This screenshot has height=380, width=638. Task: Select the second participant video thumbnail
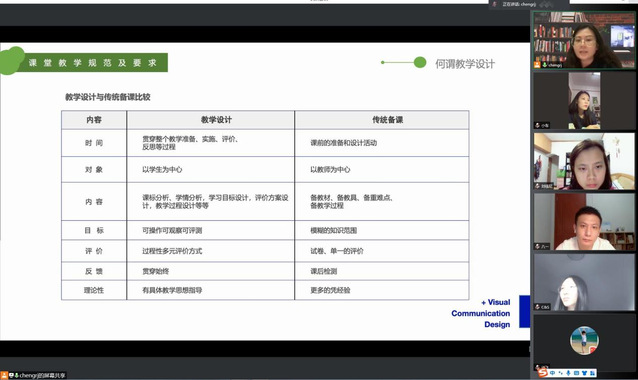pyautogui.click(x=584, y=100)
